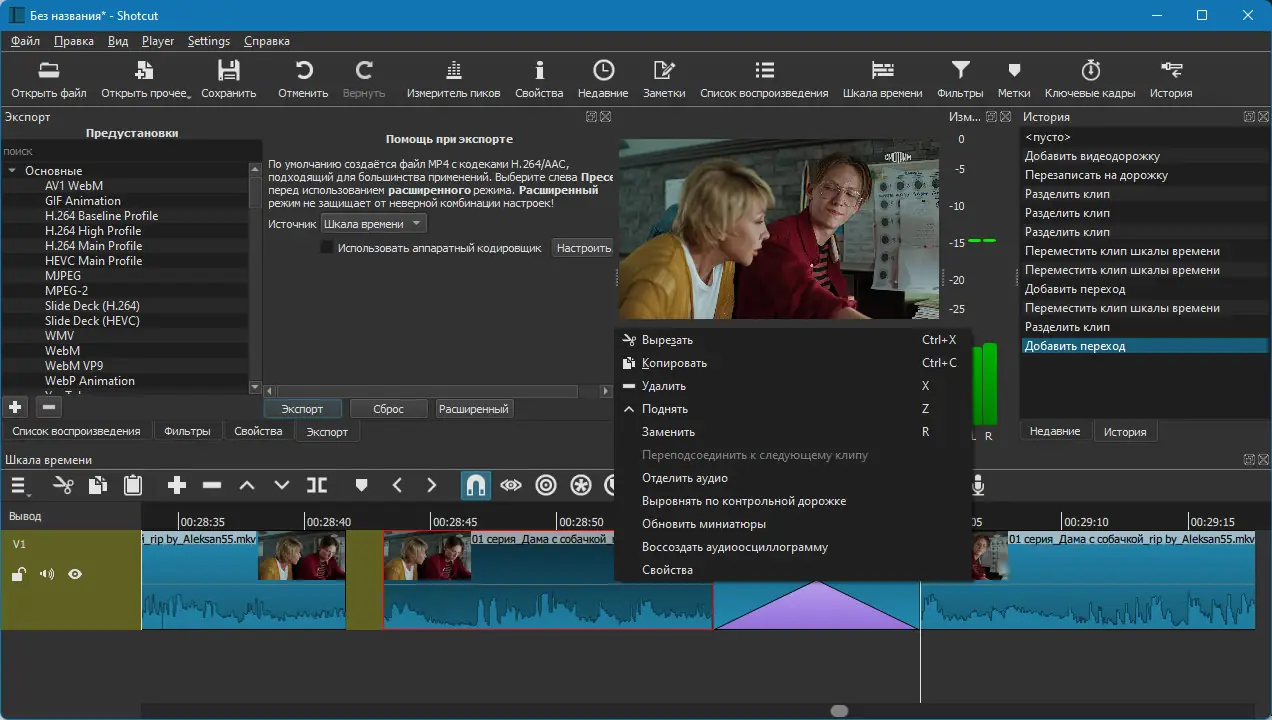Mute track V1 with the speaker icon
This screenshot has height=720, width=1272.
46,574
